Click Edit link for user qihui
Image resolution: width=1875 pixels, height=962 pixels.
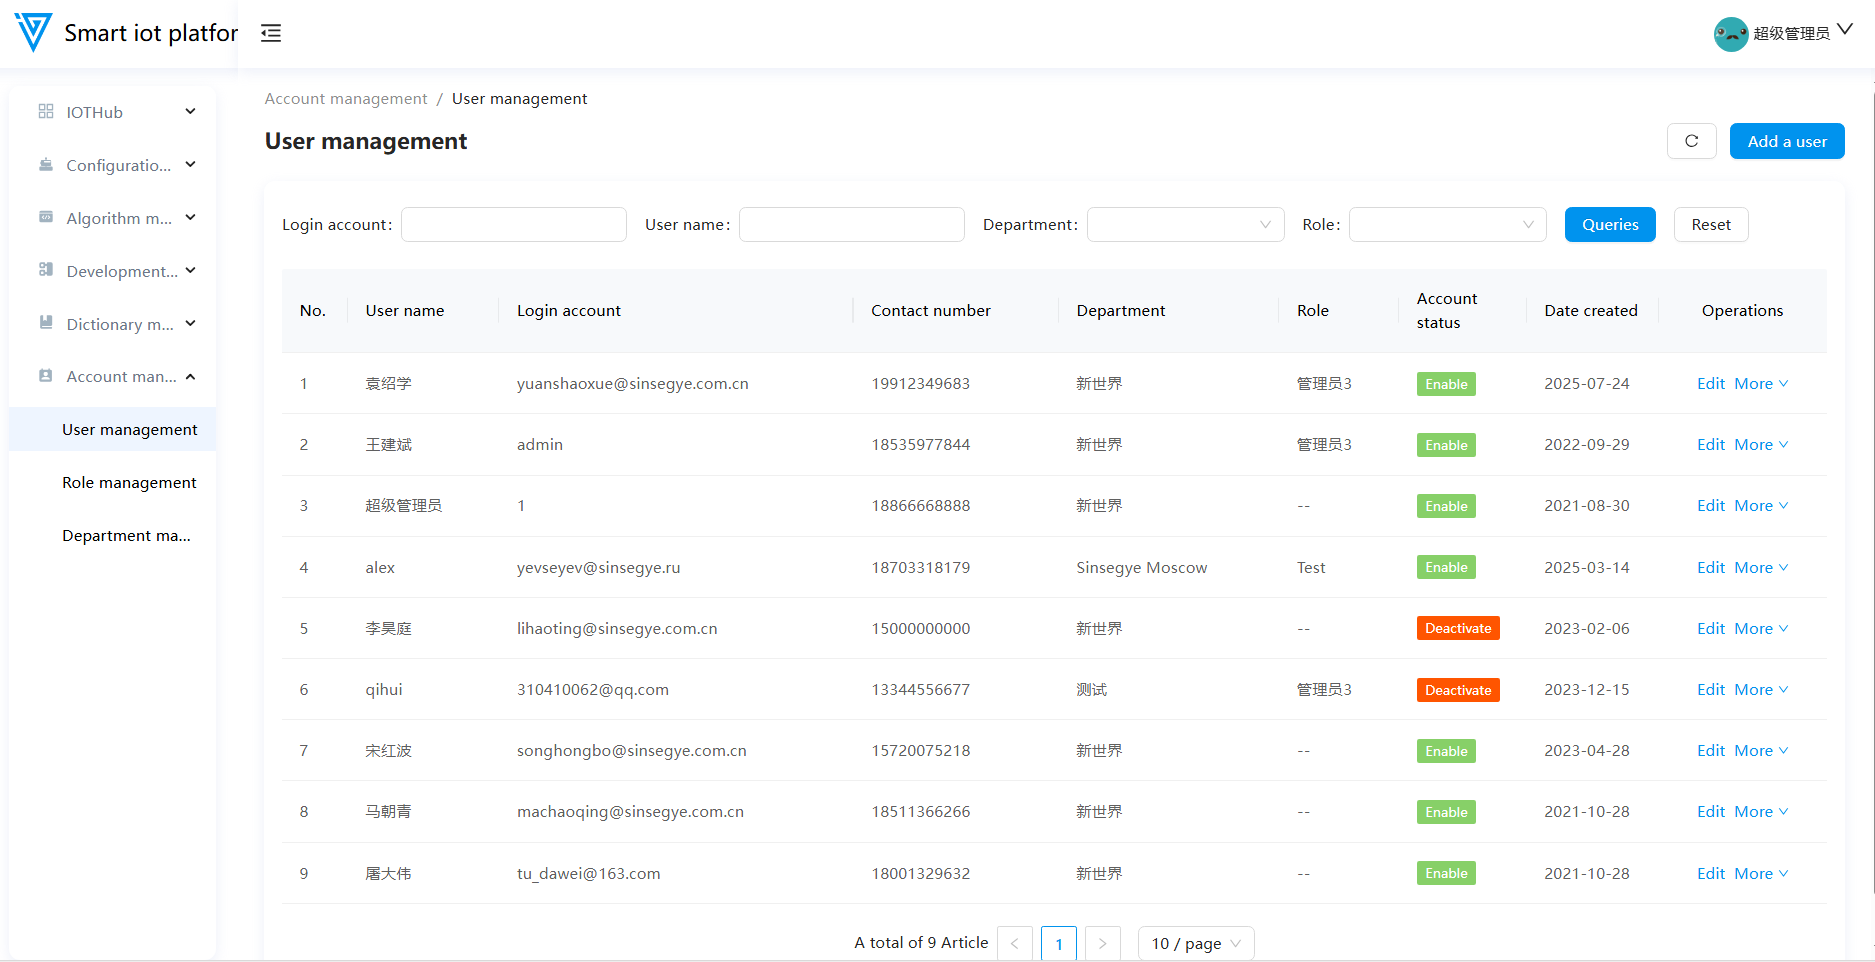(x=1710, y=689)
